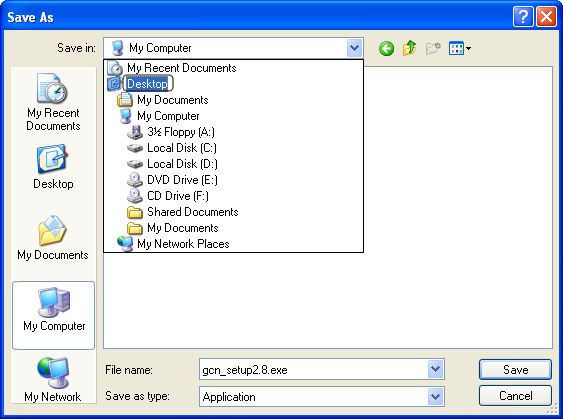Select My Computer in places bar
563x419 pixels.
pyautogui.click(x=53, y=315)
